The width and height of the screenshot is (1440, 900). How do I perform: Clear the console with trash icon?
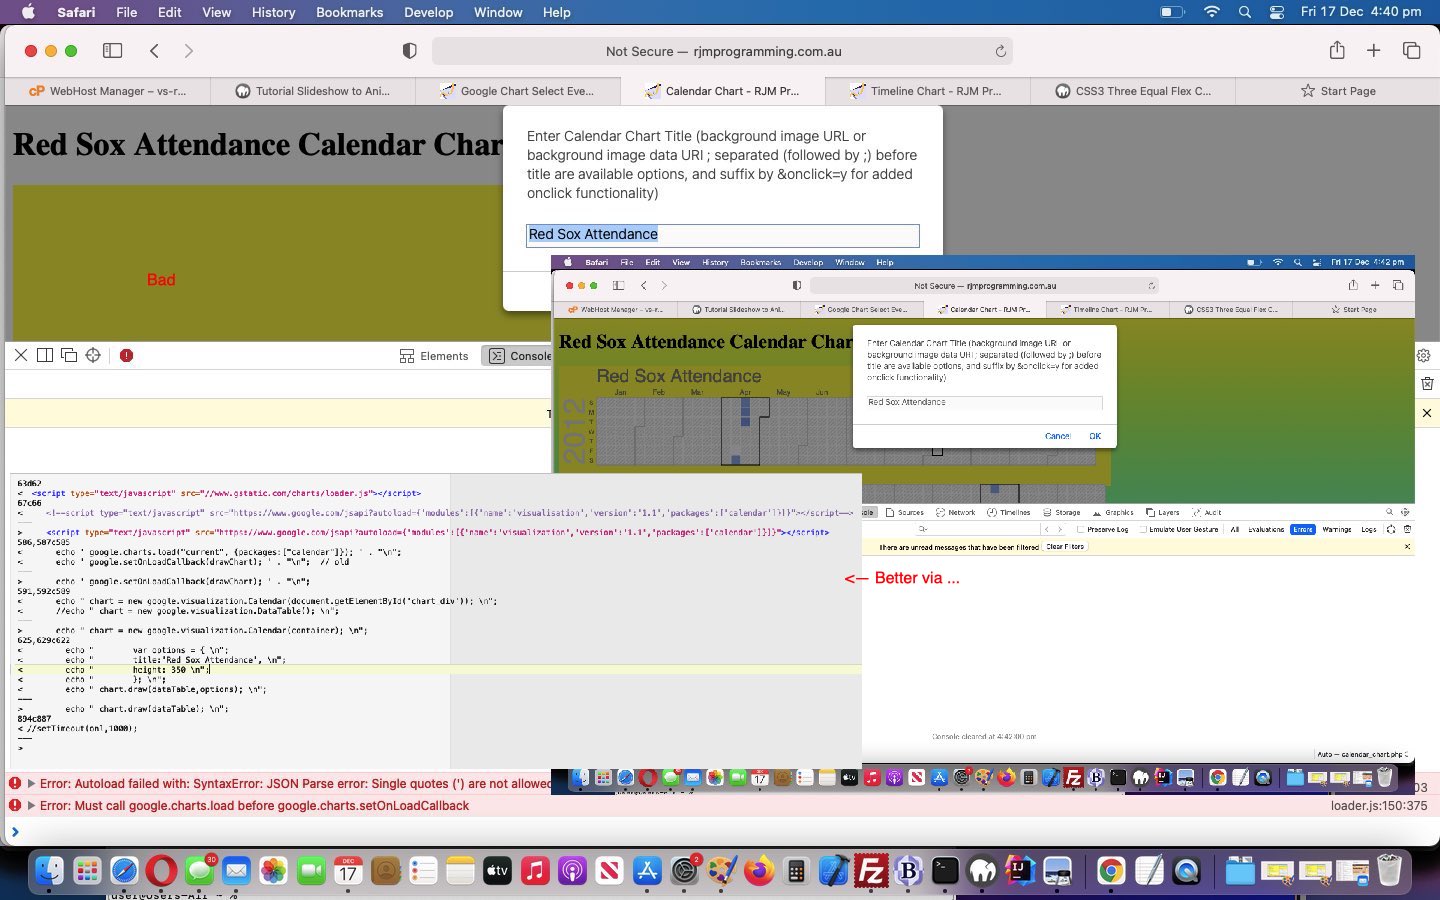1427,383
